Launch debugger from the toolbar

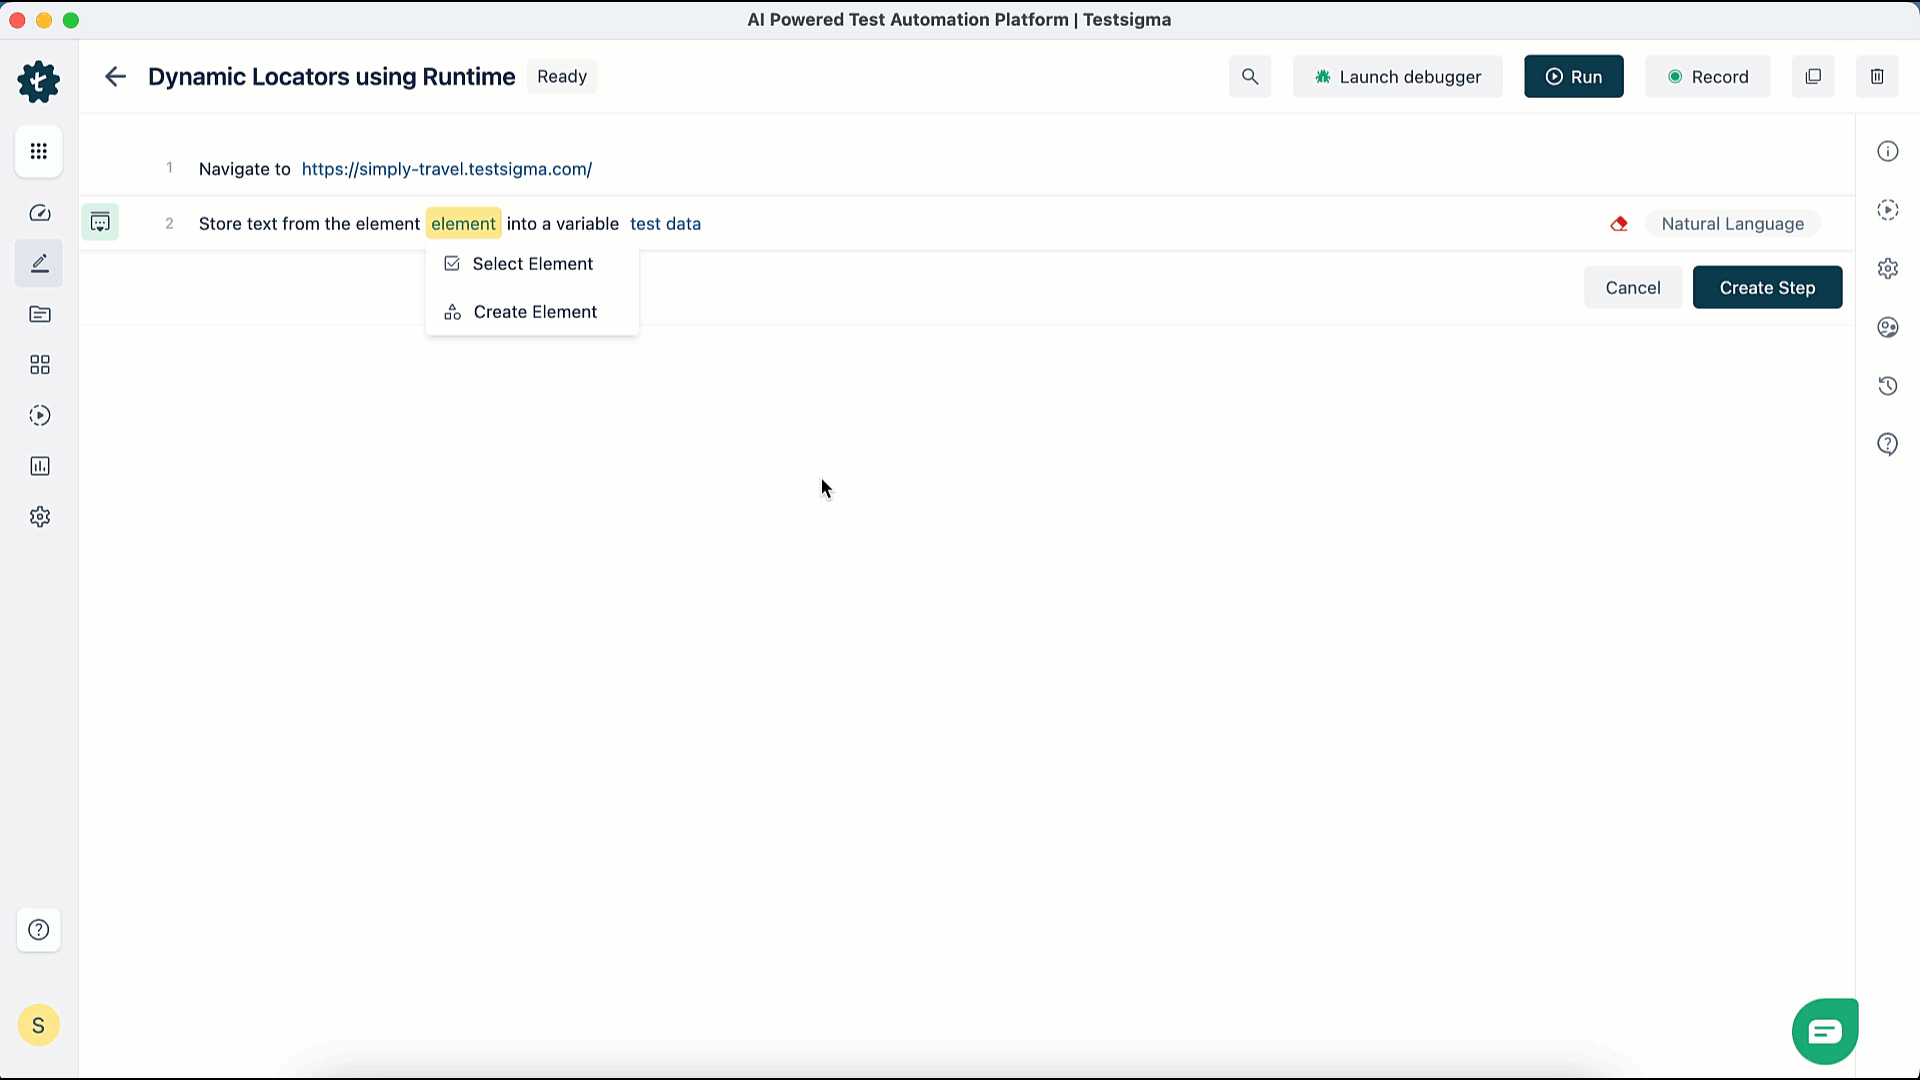[1397, 76]
